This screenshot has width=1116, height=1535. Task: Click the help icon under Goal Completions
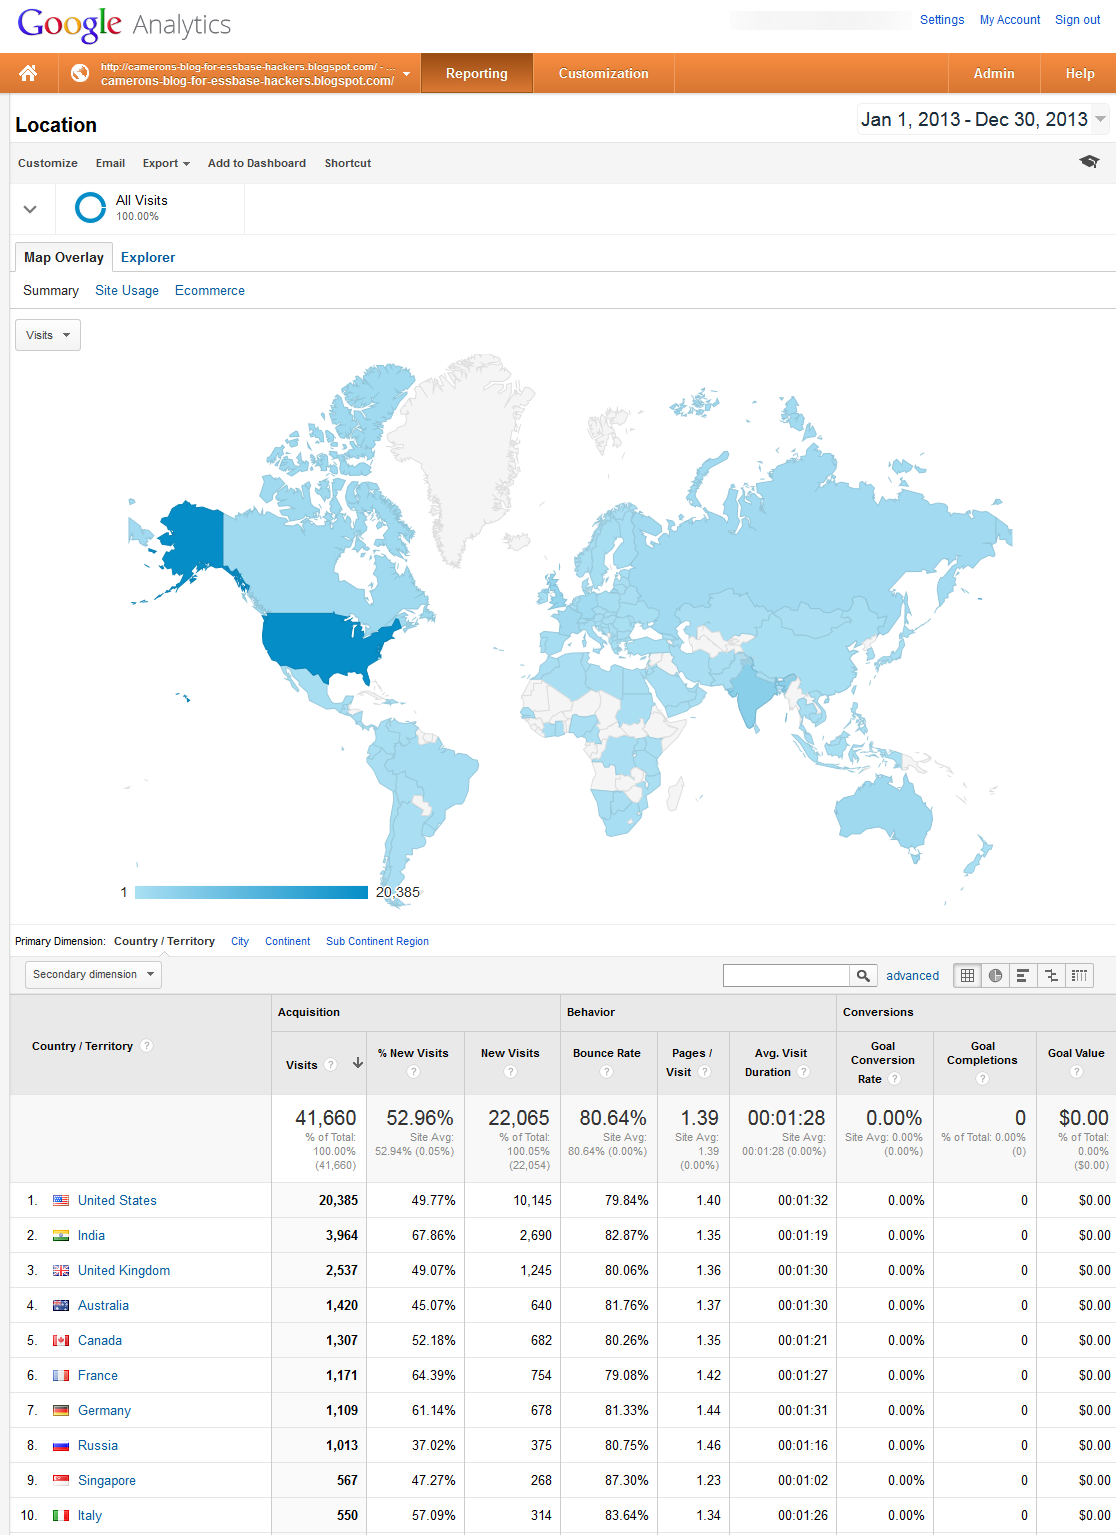982,1079
